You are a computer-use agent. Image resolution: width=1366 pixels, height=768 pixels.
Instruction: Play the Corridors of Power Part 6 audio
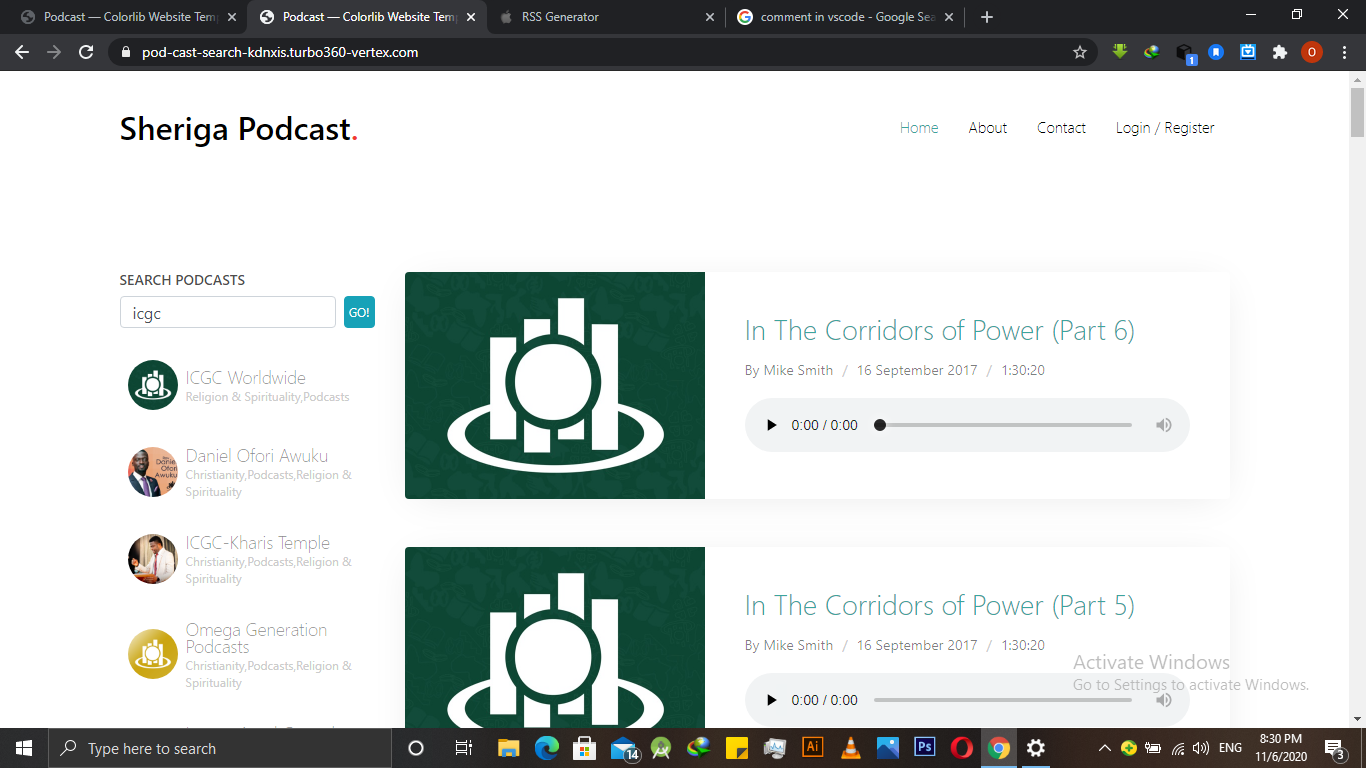771,425
